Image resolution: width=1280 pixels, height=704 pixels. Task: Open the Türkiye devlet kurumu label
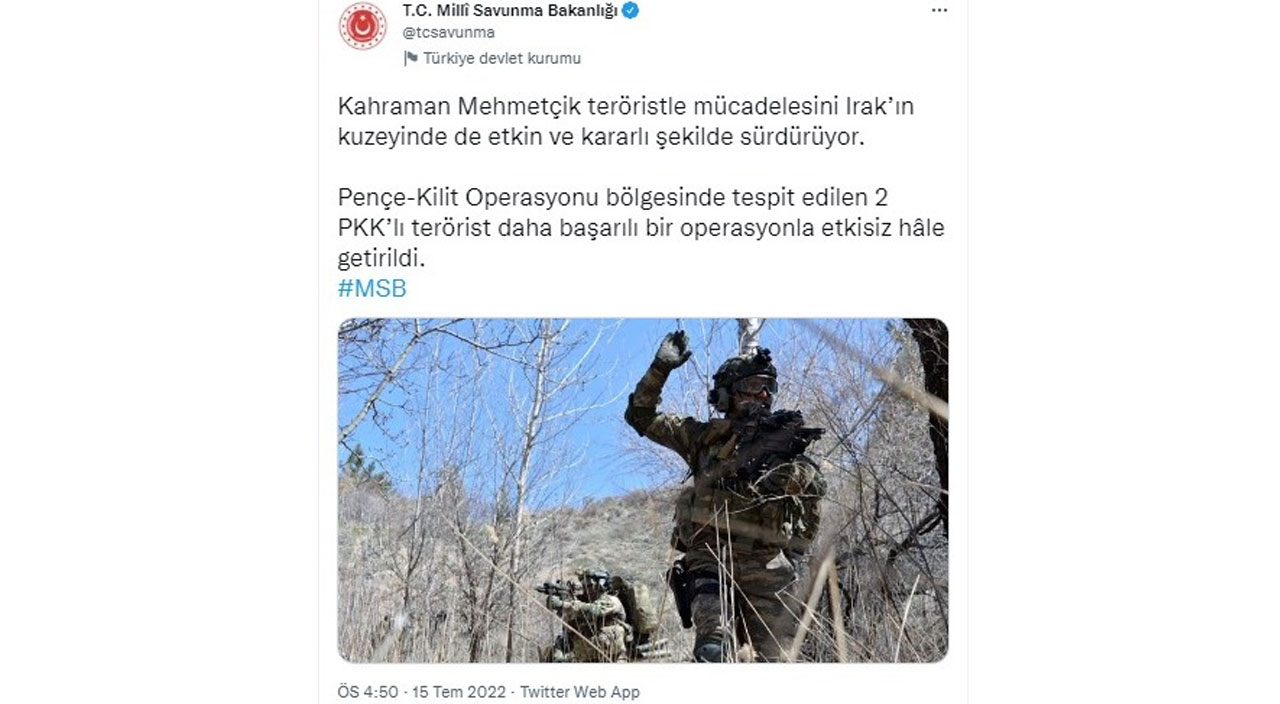[501, 58]
